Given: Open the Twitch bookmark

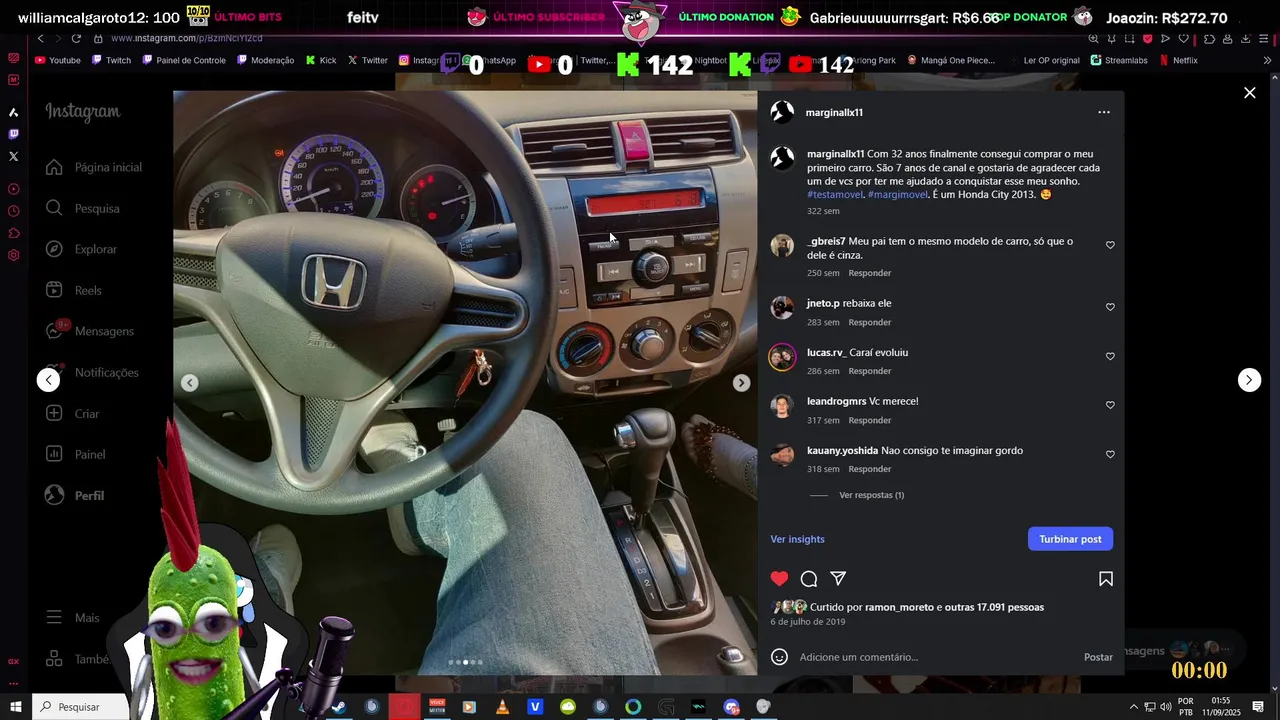Looking at the screenshot, I should [111, 60].
